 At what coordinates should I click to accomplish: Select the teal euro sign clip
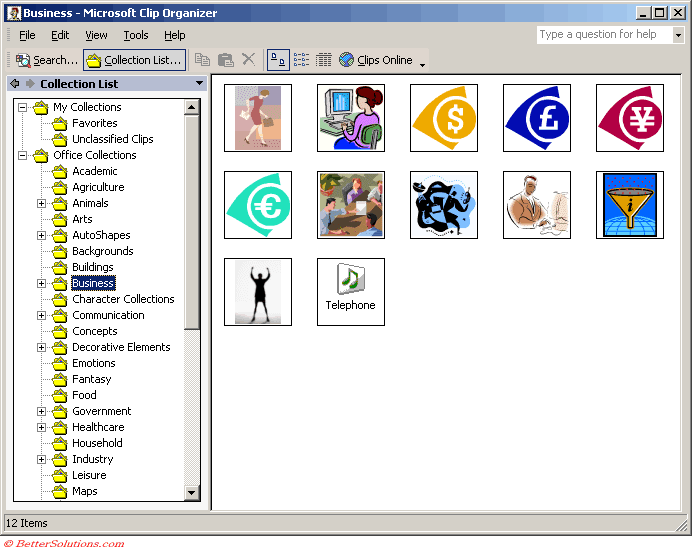coord(258,205)
